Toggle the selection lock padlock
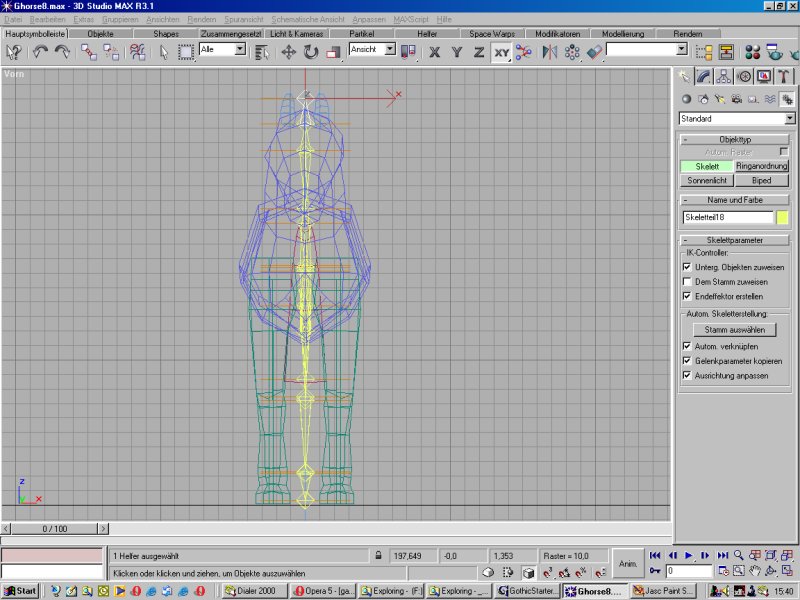This screenshot has width=800, height=600. [x=378, y=555]
